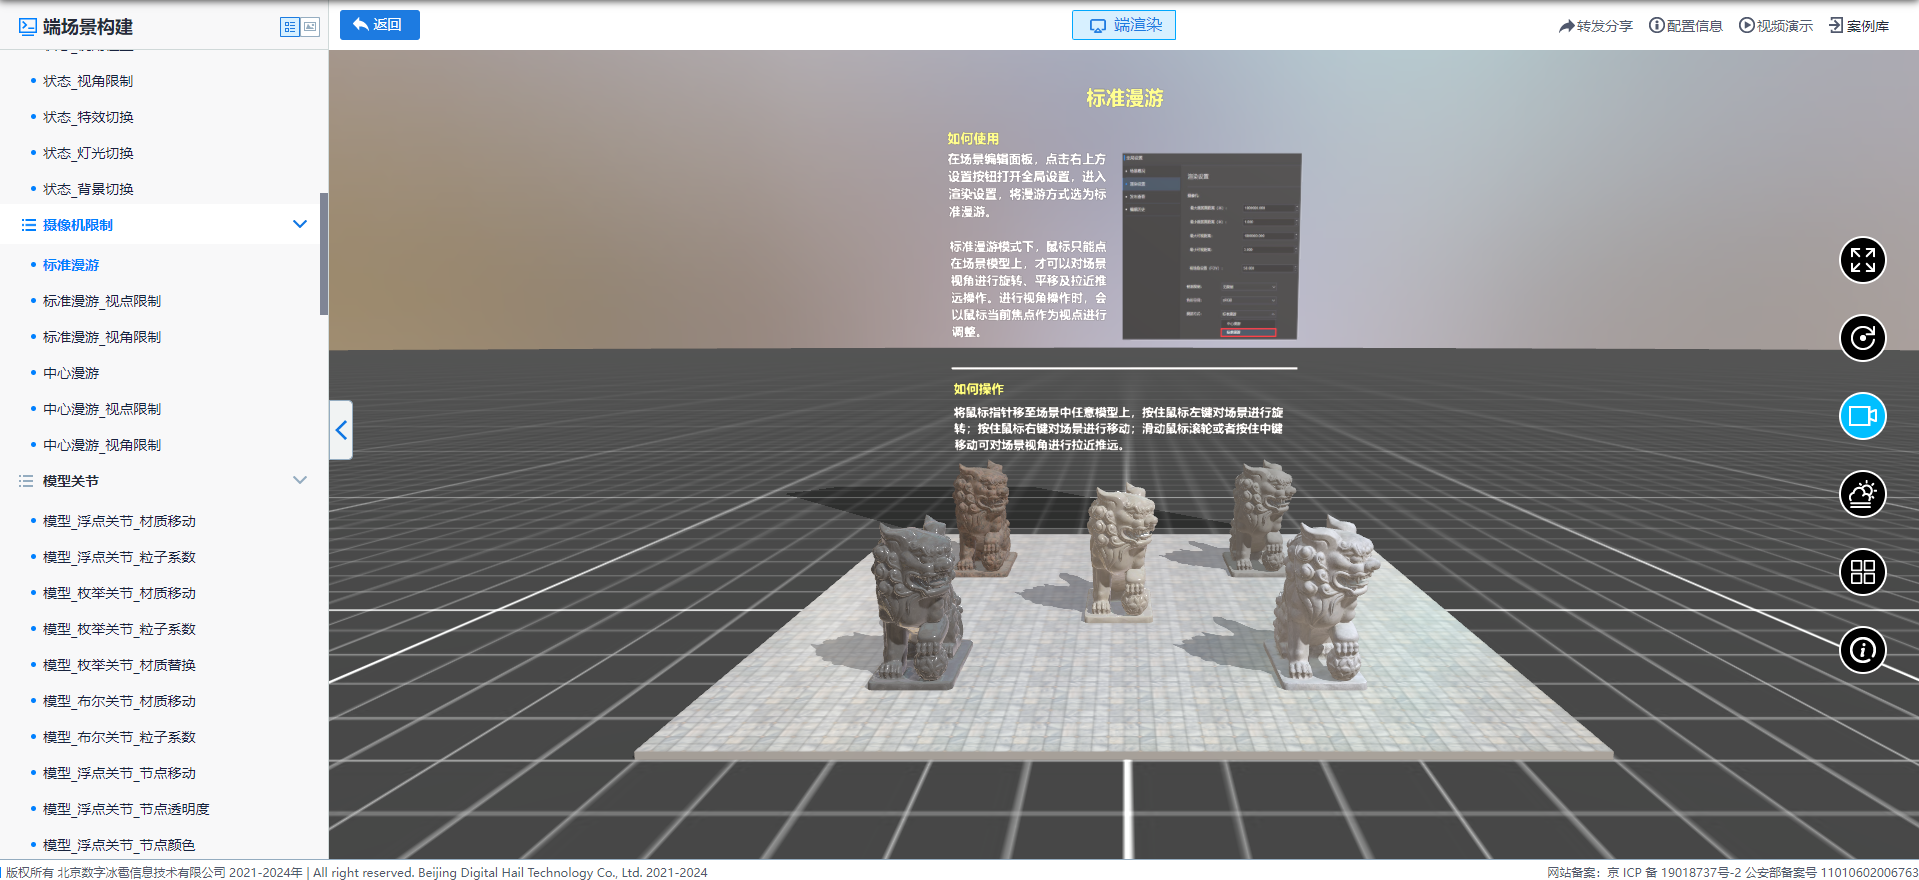Open 模型_浮点关节_材质移动 item

pyautogui.click(x=119, y=521)
